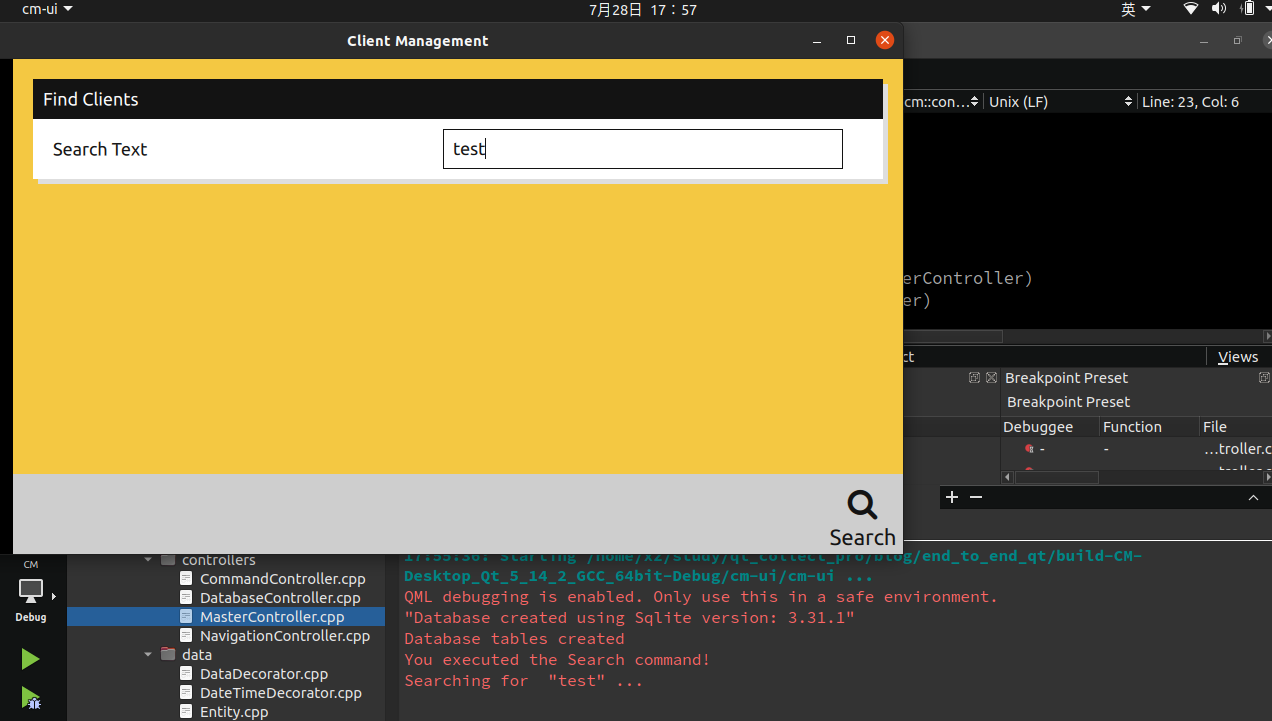Select the controllers folder icon
Image resolution: width=1272 pixels, height=721 pixels.
coord(168,560)
